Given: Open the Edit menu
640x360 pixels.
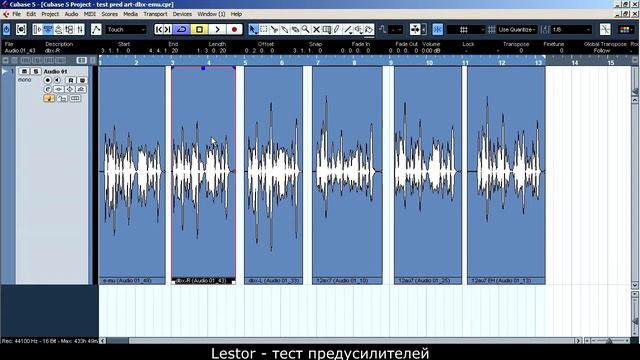Looking at the screenshot, I should tap(31, 14).
